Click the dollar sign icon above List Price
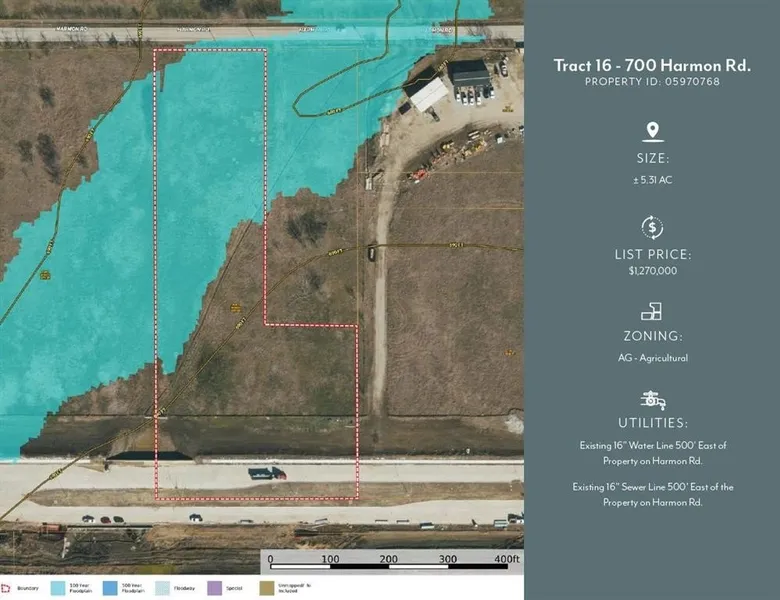 pyautogui.click(x=652, y=227)
